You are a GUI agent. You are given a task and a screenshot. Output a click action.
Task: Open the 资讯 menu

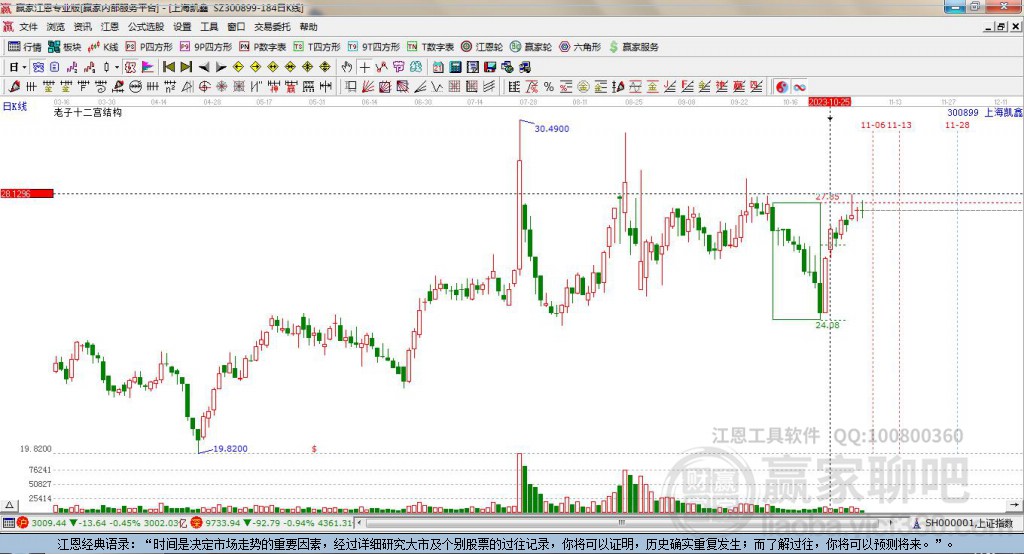coord(83,27)
